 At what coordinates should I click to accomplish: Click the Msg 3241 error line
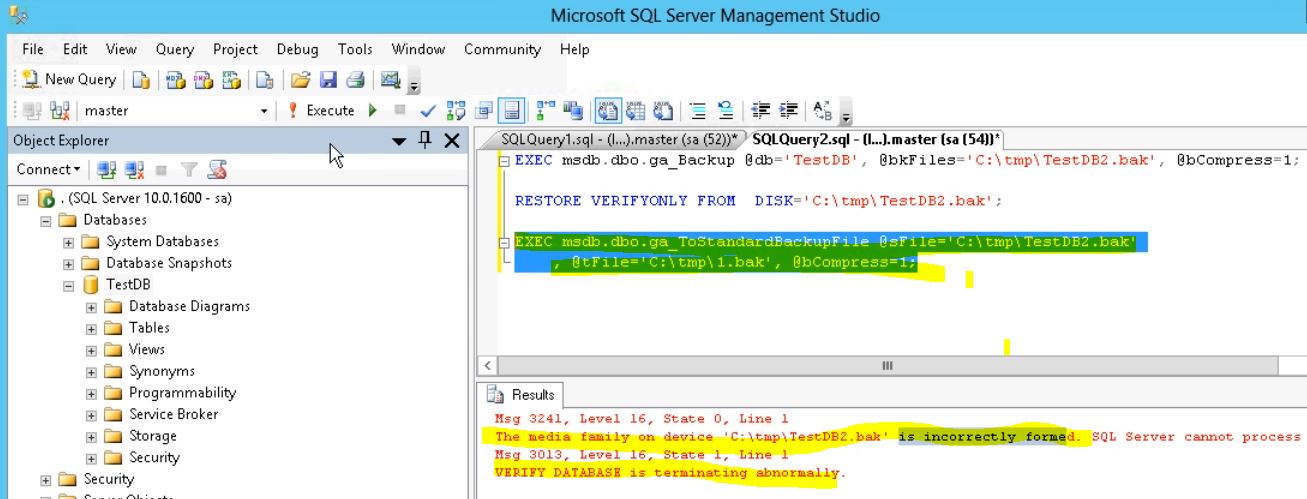pyautogui.click(x=641, y=419)
